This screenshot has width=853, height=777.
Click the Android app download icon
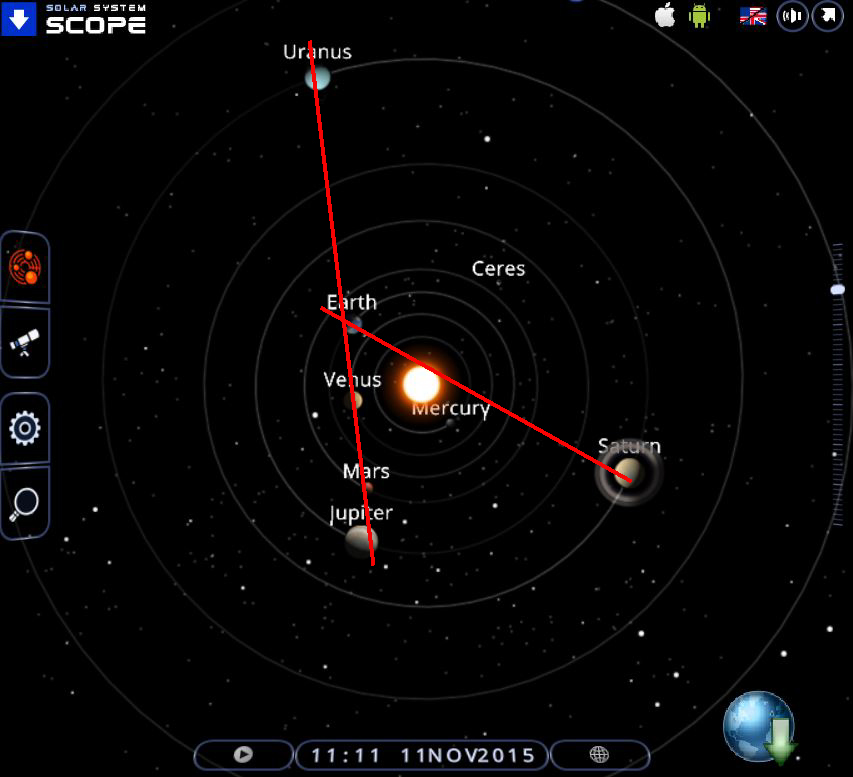[x=699, y=16]
